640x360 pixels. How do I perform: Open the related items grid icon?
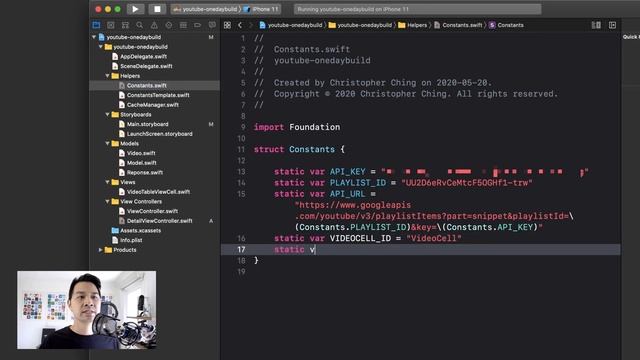227,25
